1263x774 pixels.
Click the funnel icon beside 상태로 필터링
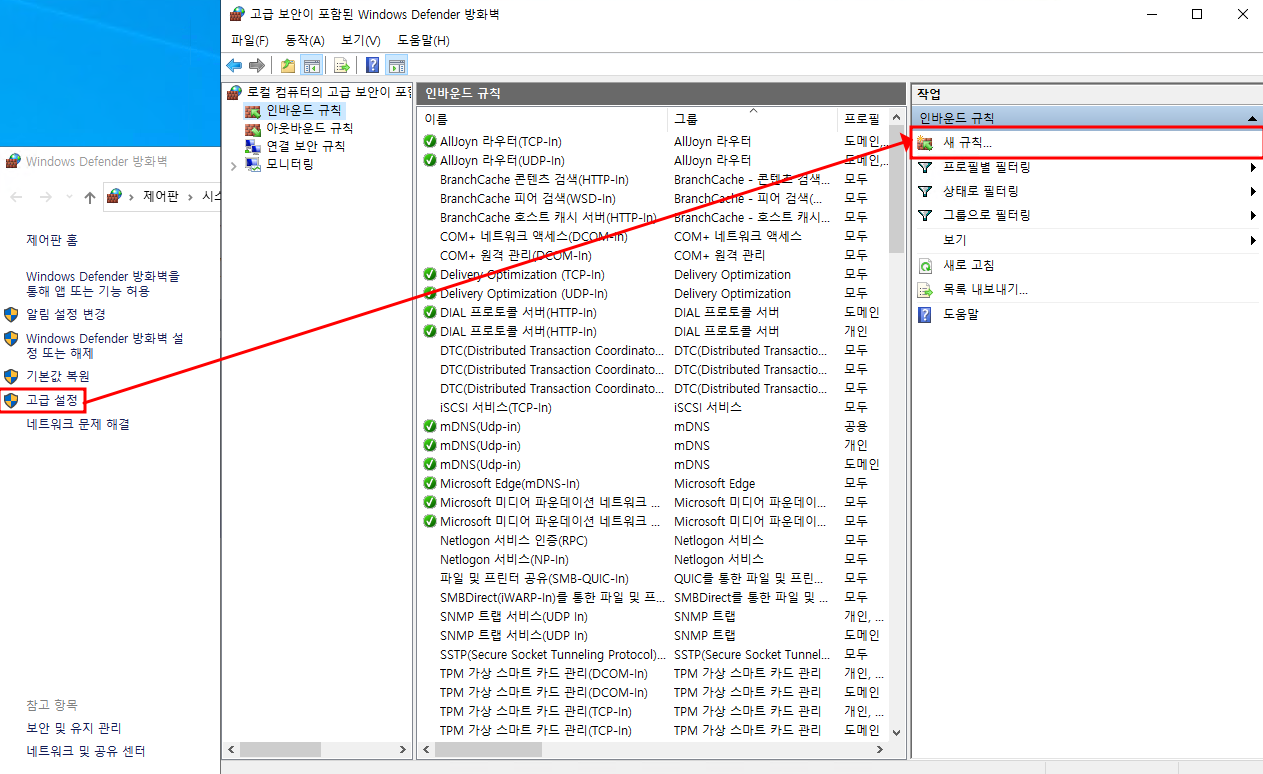click(x=925, y=191)
